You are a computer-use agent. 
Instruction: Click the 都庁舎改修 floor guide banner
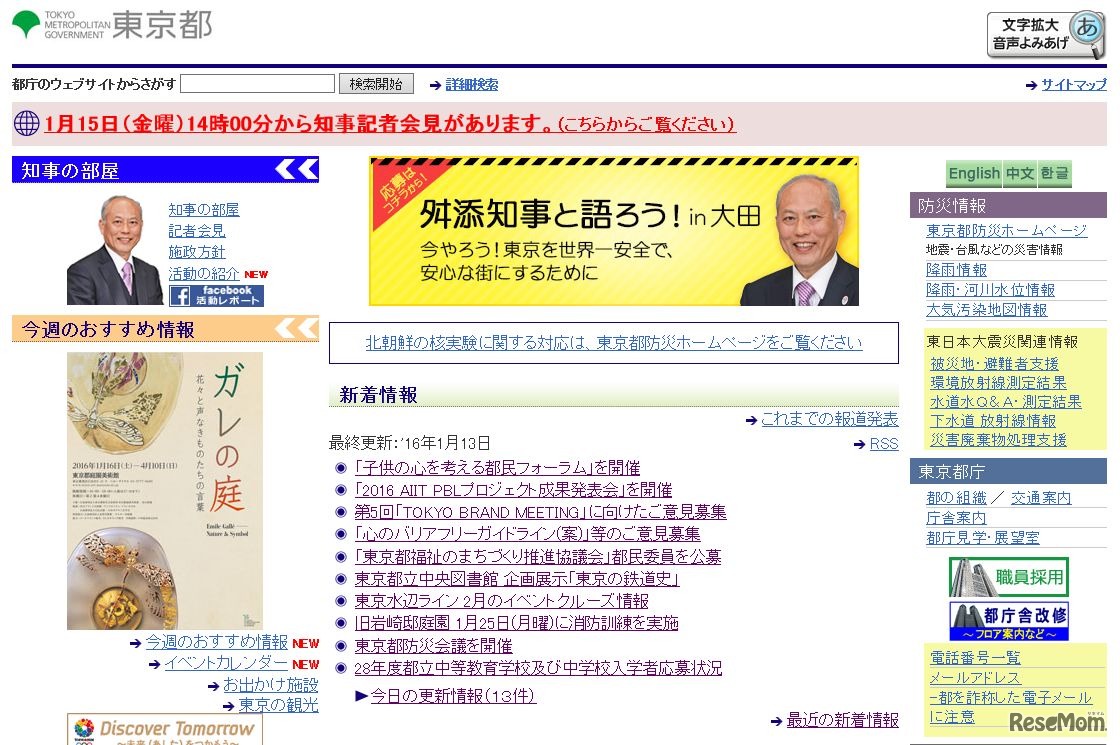click(x=1009, y=621)
